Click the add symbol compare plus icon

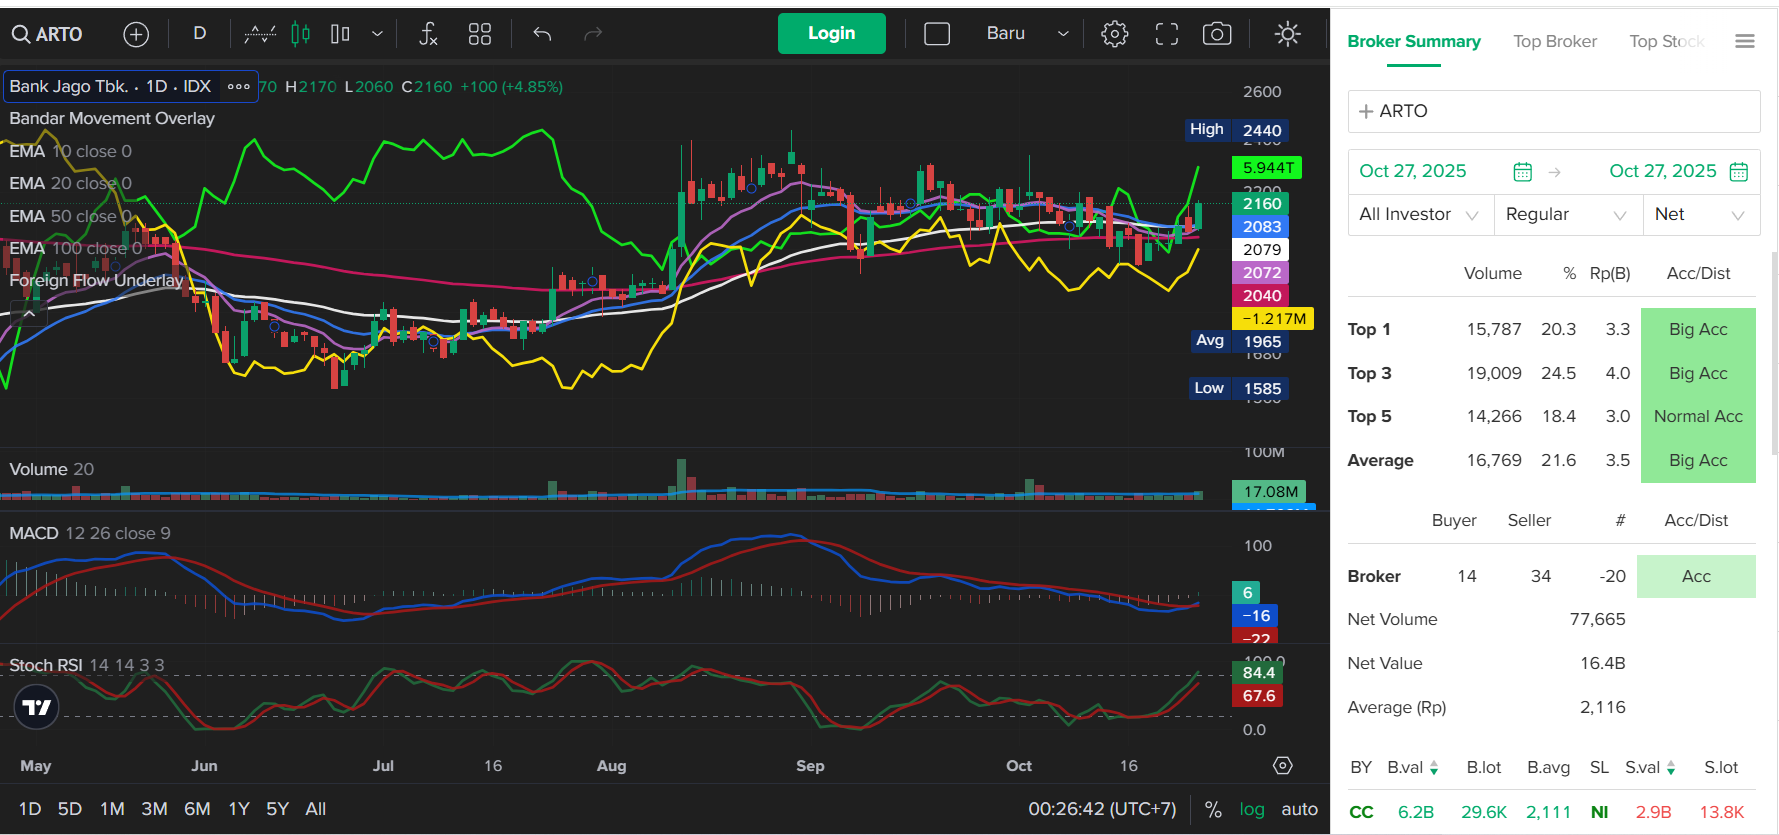pyautogui.click(x=136, y=35)
